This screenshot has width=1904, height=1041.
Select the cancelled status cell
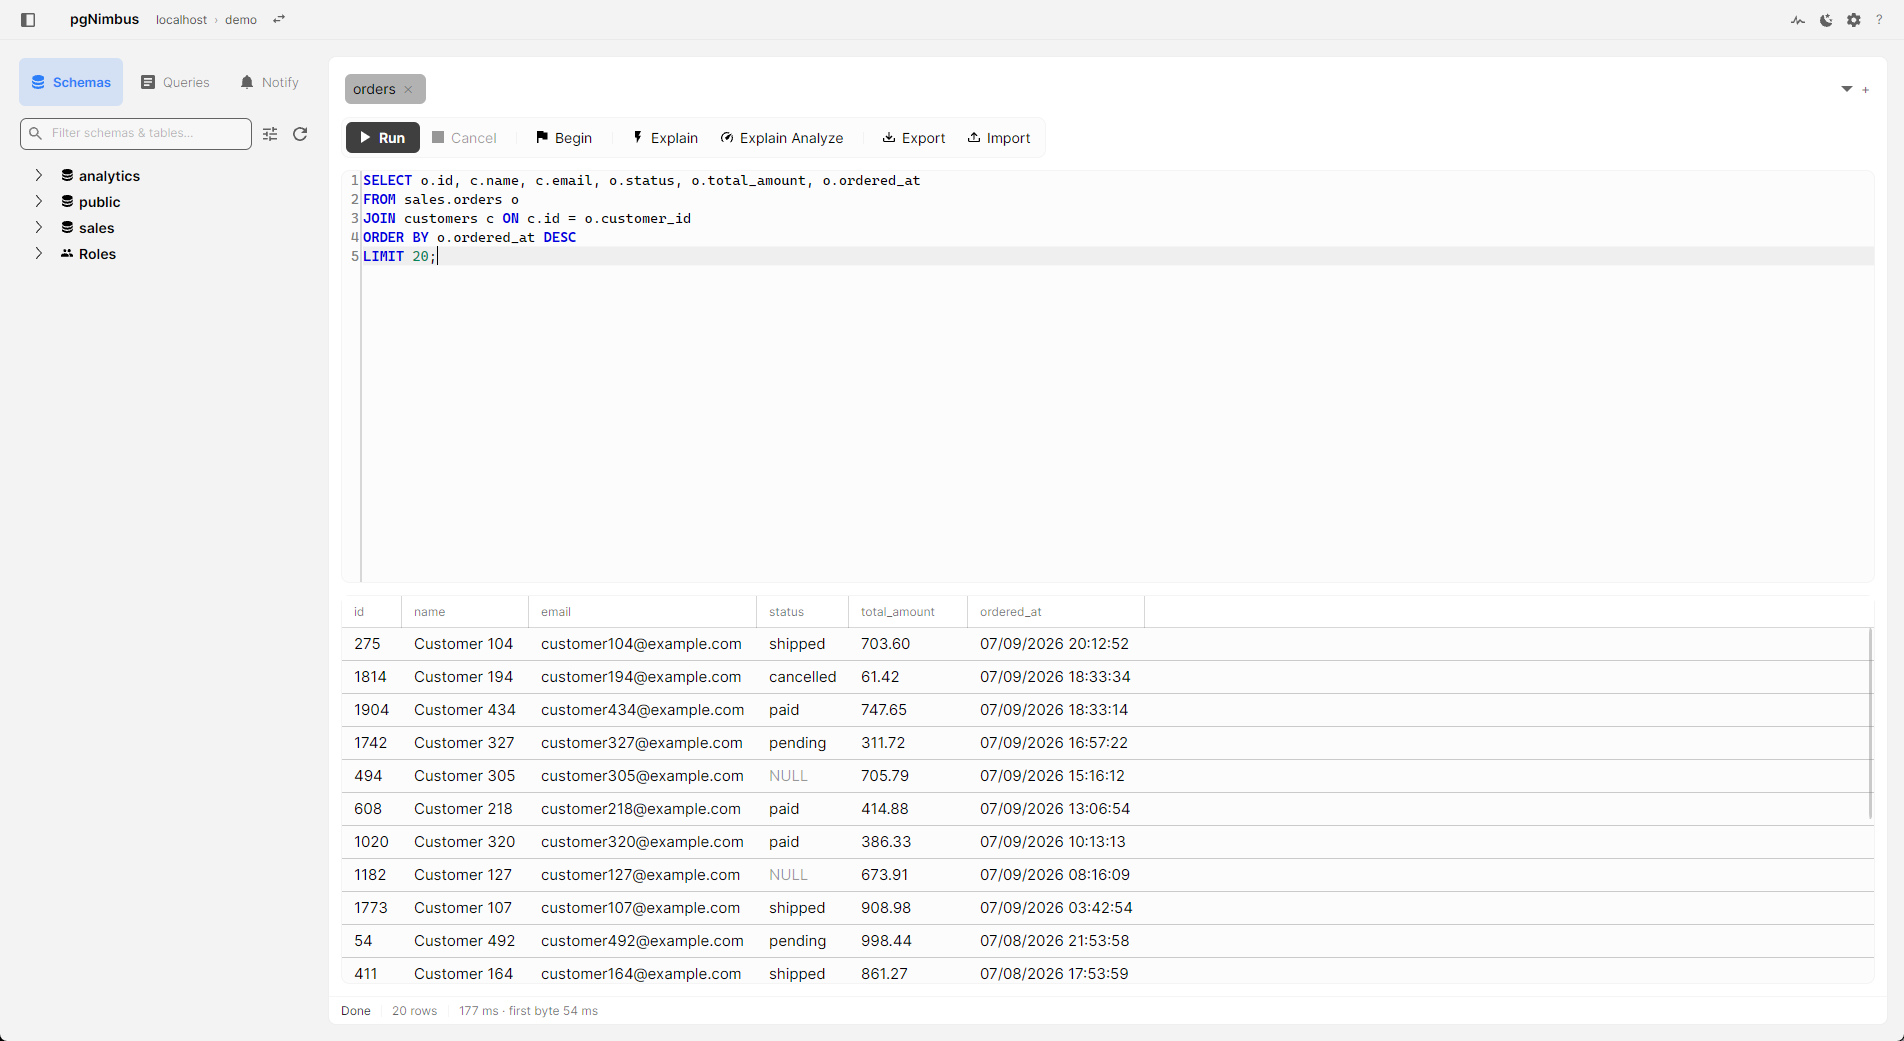click(x=802, y=677)
